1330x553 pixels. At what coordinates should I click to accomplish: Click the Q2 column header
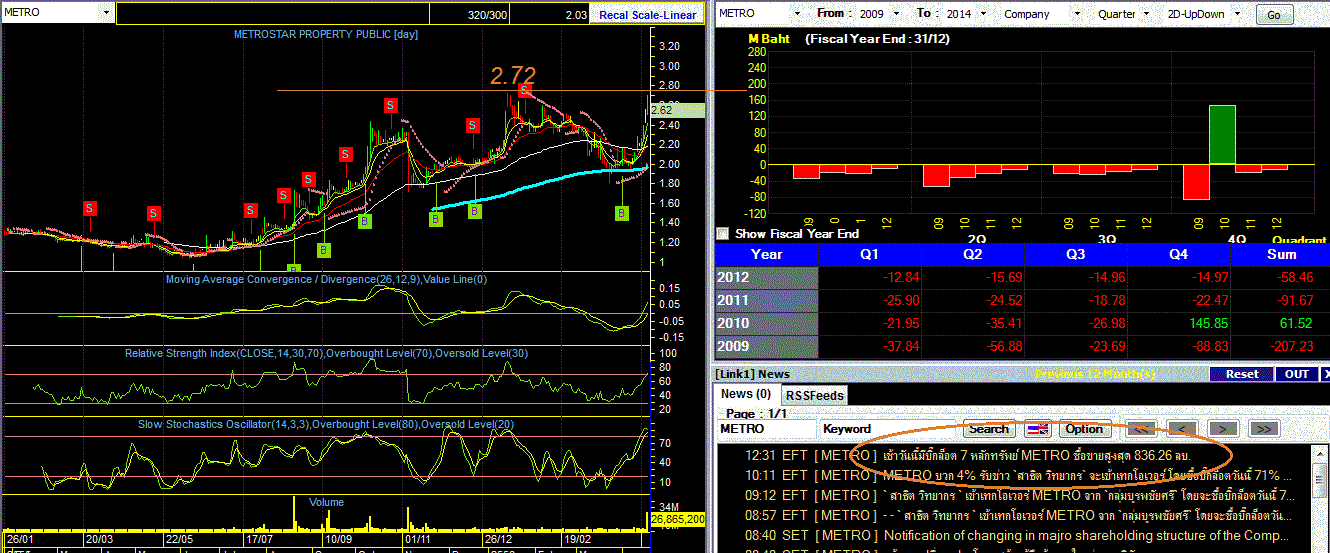972,254
